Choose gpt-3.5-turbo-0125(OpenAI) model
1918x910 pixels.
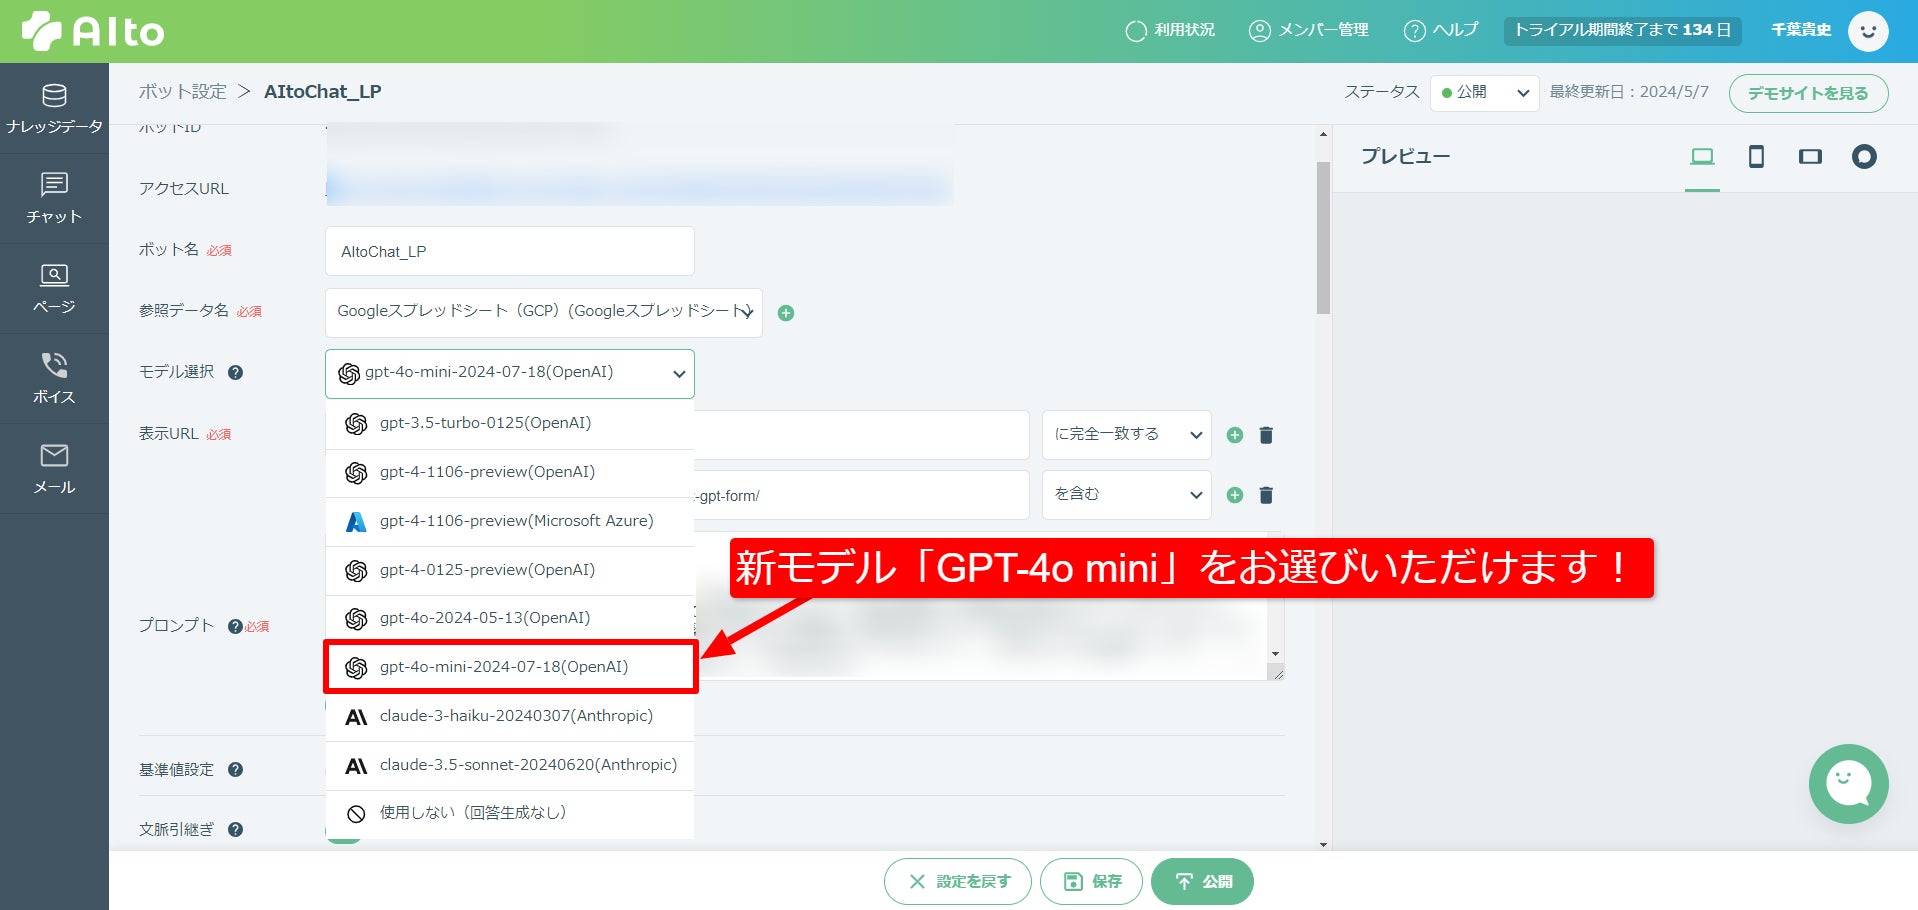coord(510,424)
